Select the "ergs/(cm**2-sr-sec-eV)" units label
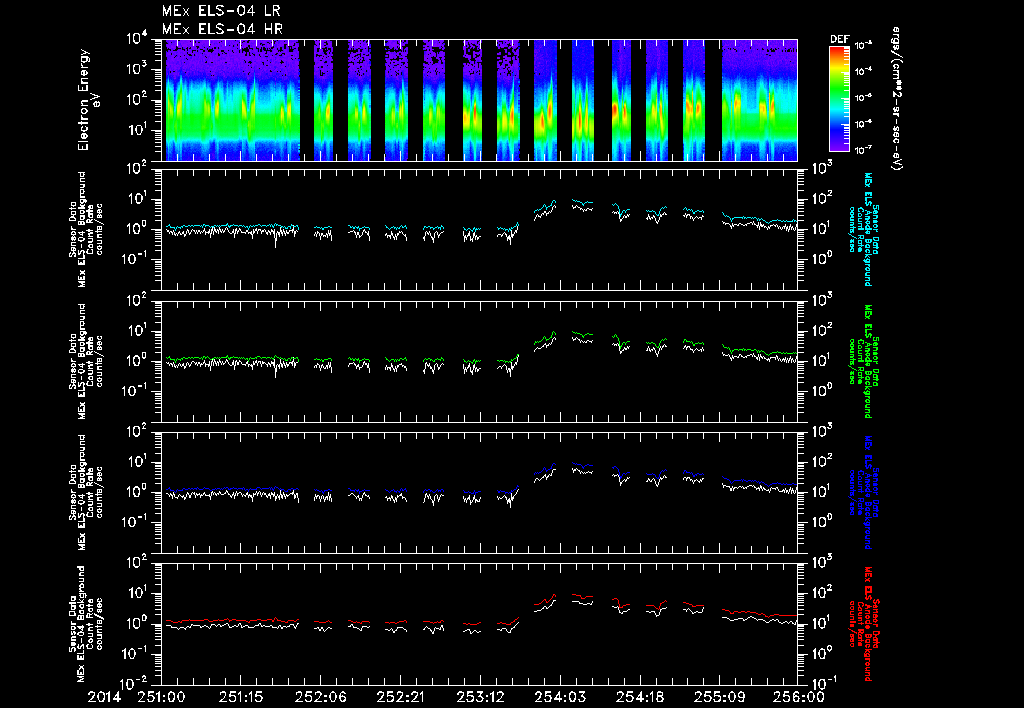 (896, 99)
